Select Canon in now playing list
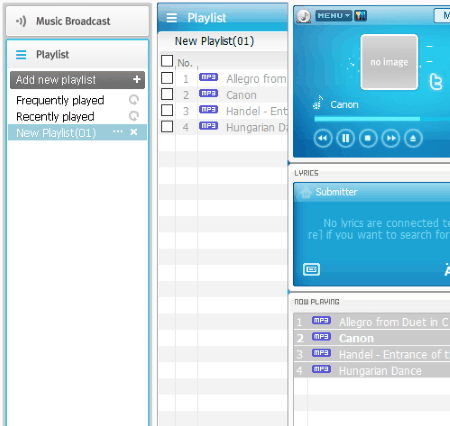The image size is (450, 426). tap(372, 338)
